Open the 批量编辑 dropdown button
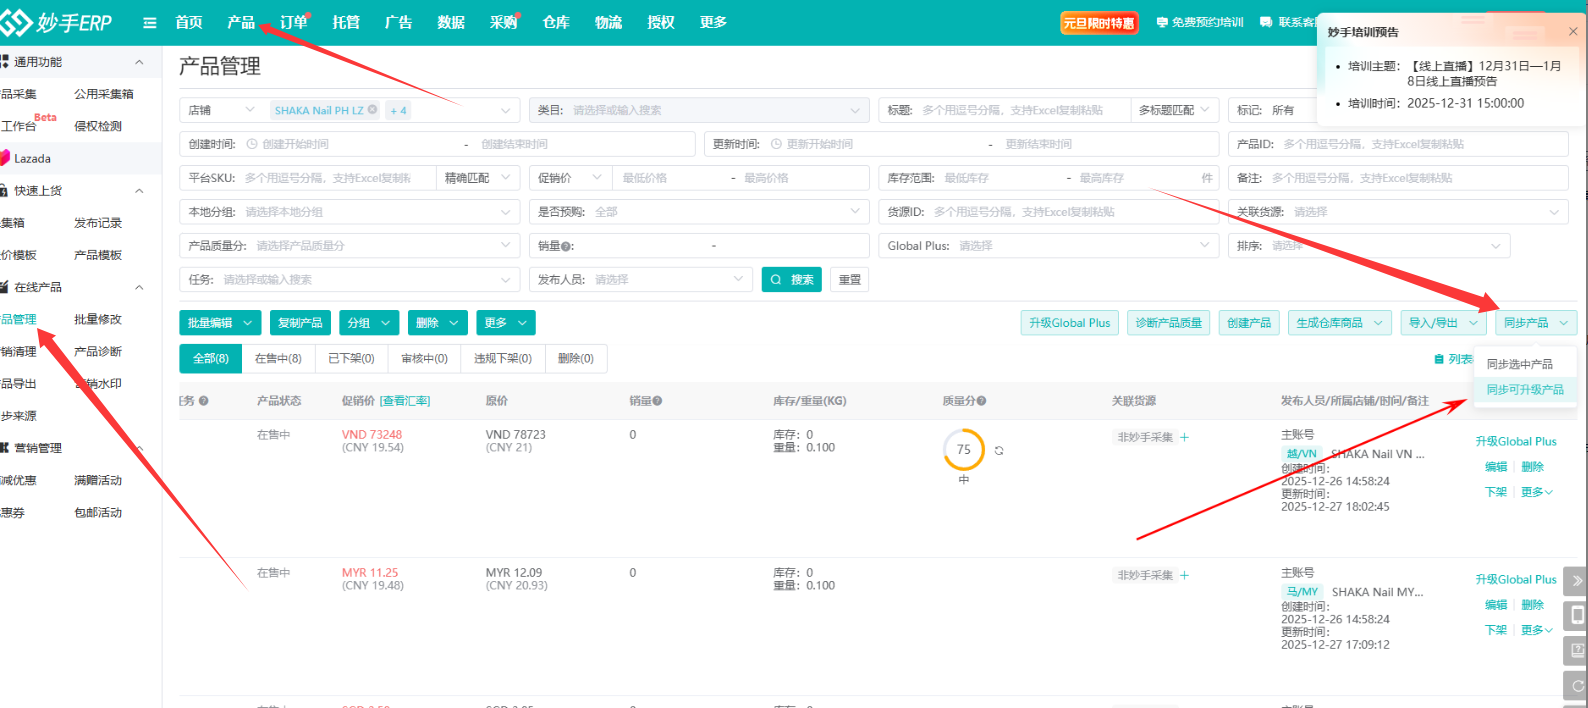The width and height of the screenshot is (1588, 708). point(221,323)
